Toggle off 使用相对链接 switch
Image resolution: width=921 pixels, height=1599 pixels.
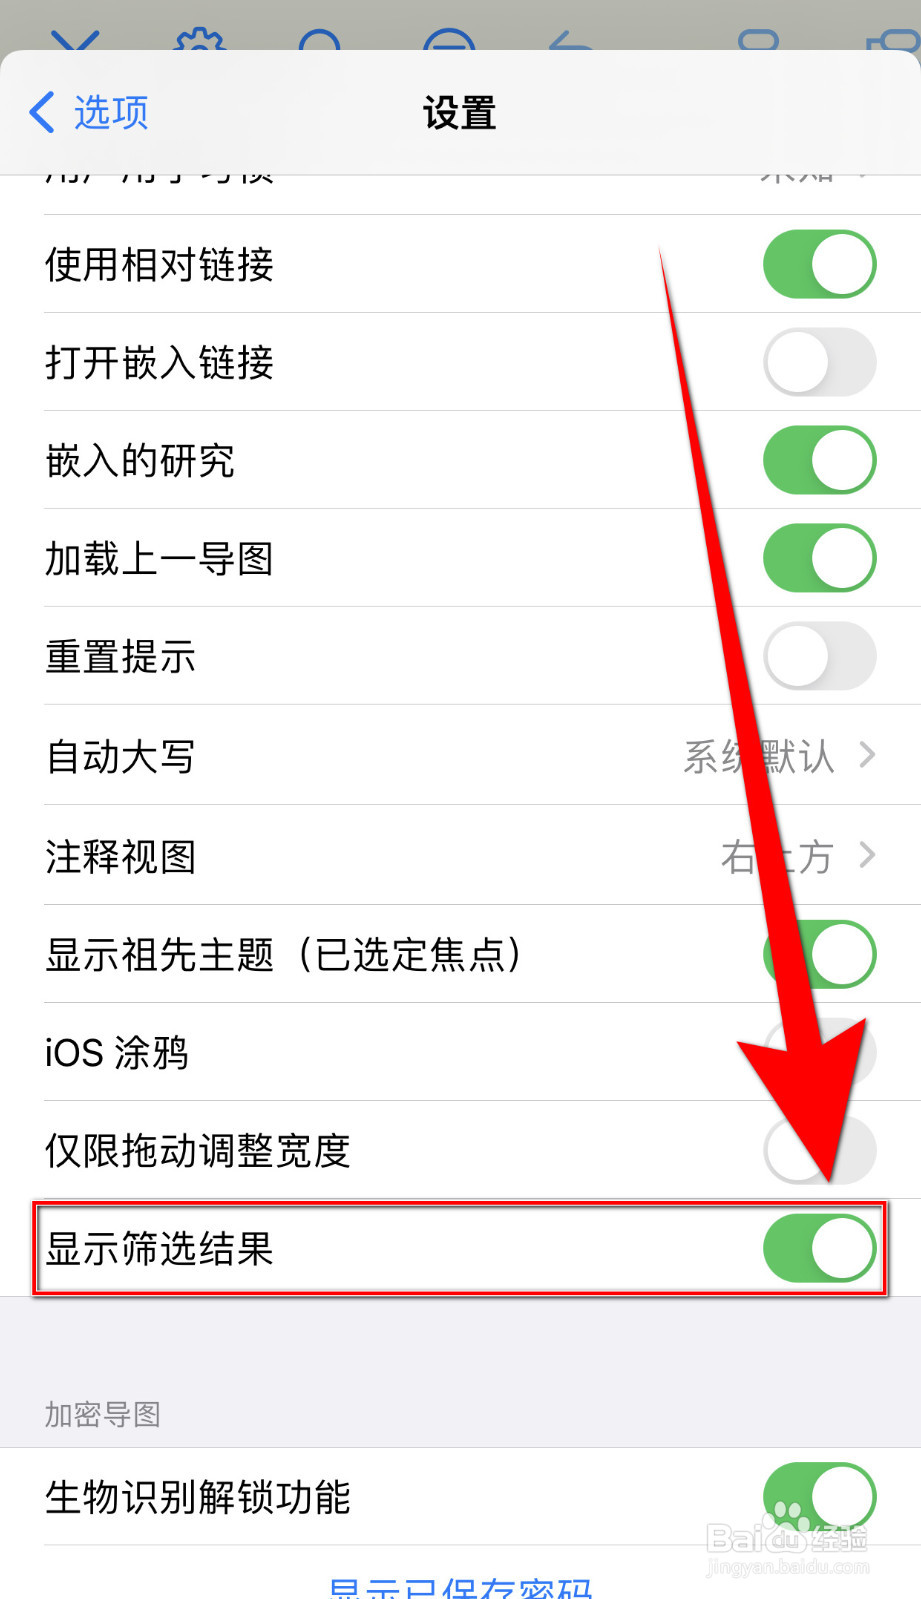pos(819,264)
